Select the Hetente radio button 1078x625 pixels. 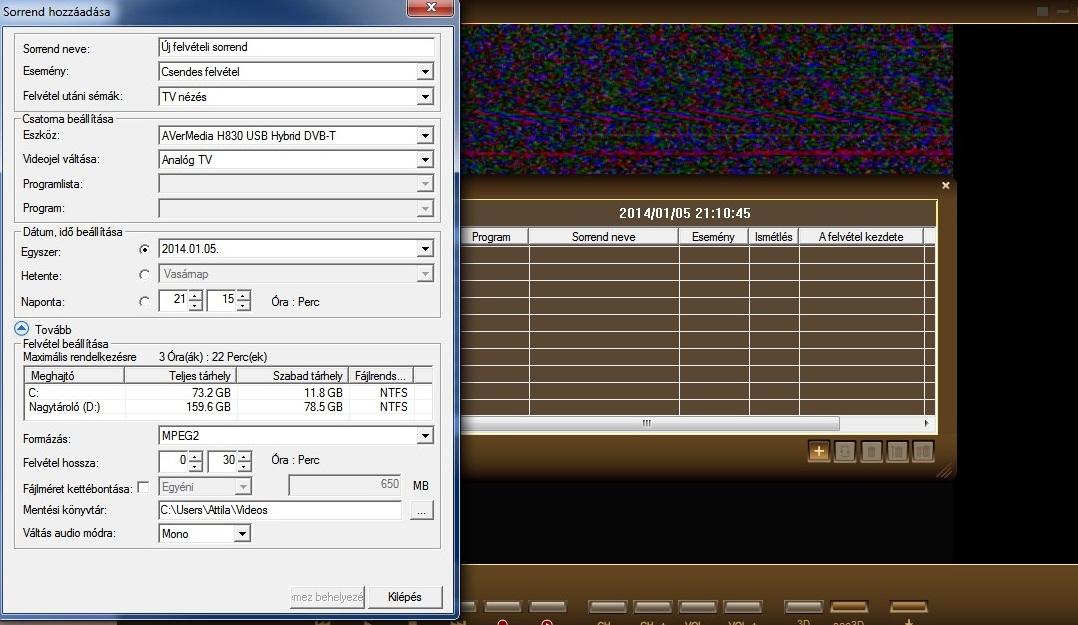point(144,274)
